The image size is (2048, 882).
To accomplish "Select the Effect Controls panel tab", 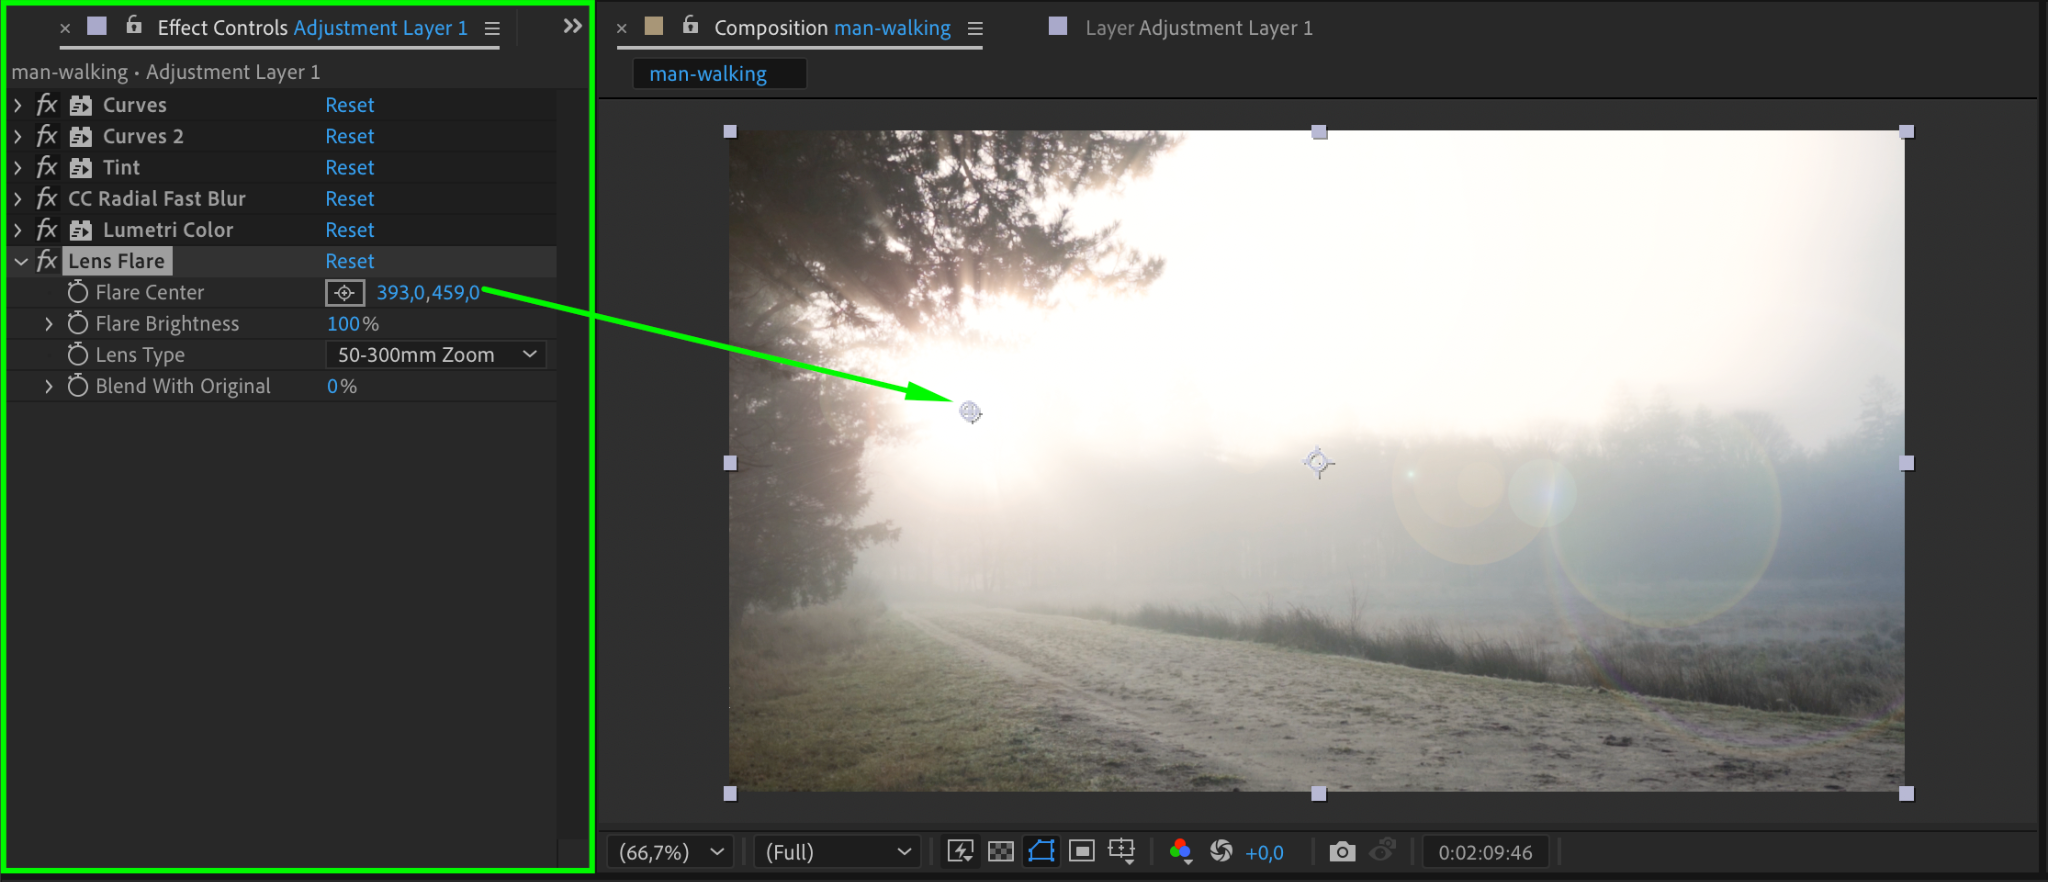I will [x=312, y=28].
